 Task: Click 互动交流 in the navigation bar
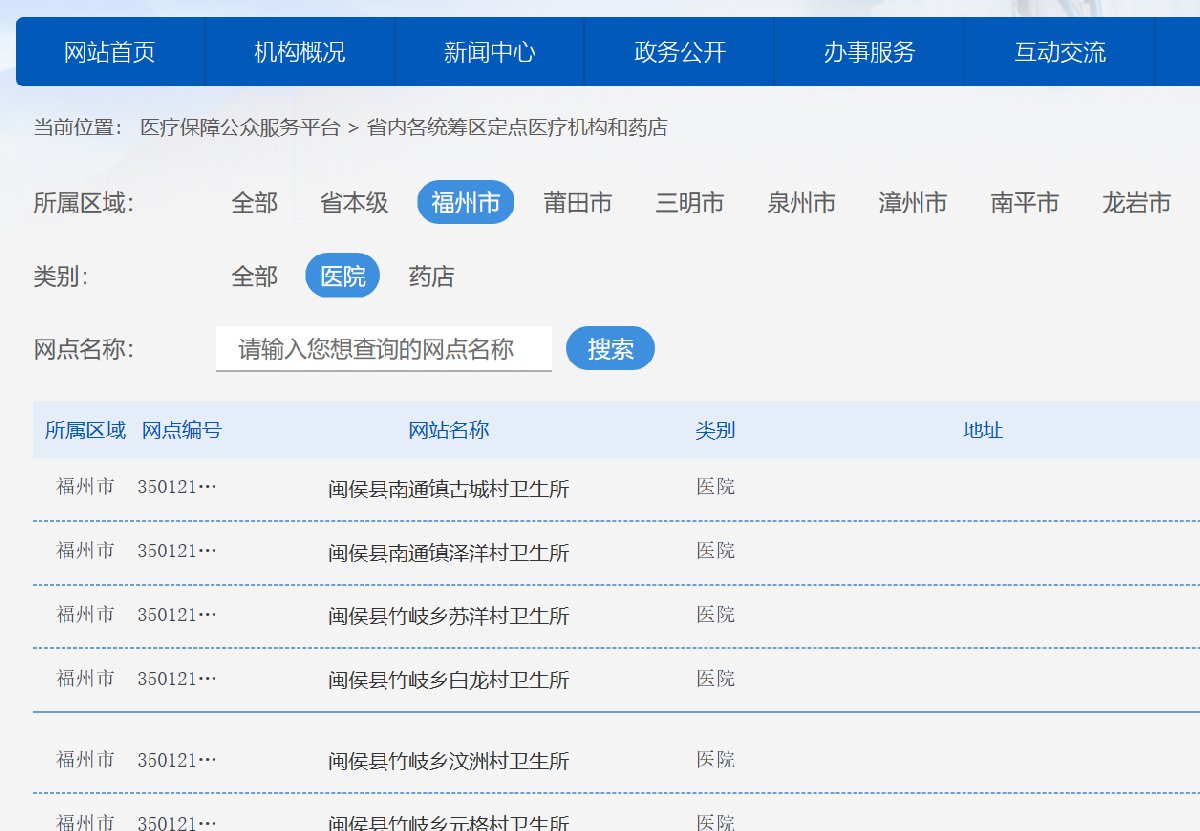click(1060, 52)
